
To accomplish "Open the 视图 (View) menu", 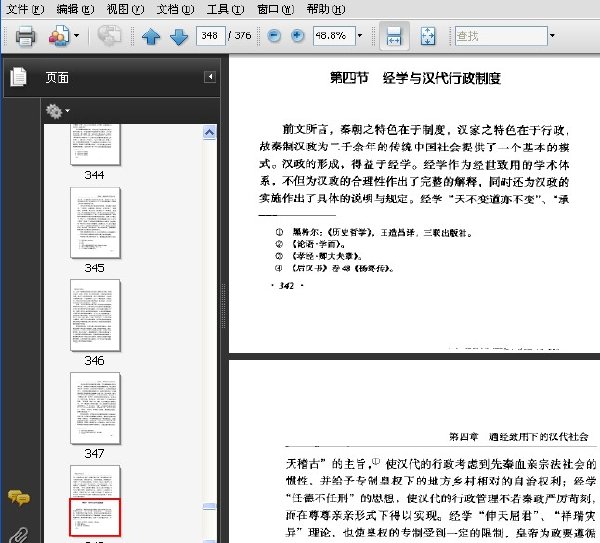I will tap(125, 9).
